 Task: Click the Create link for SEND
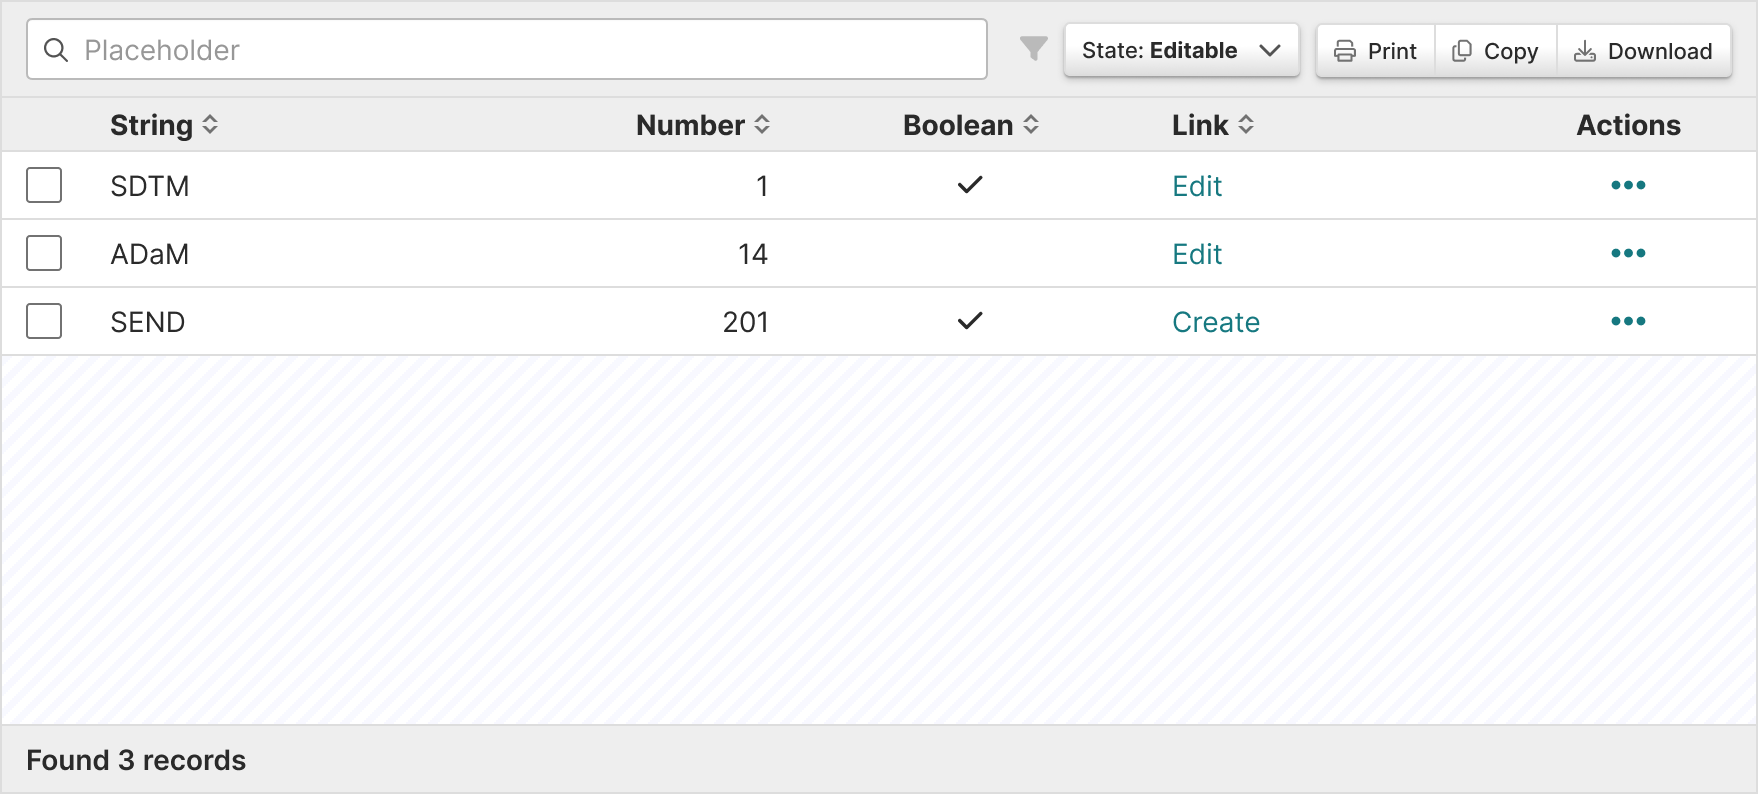[x=1216, y=322]
